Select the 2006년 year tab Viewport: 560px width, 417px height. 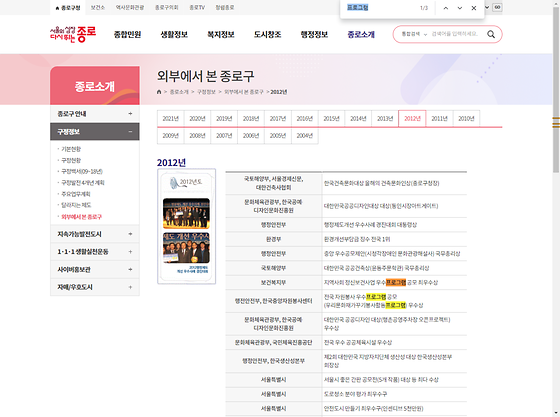click(251, 136)
